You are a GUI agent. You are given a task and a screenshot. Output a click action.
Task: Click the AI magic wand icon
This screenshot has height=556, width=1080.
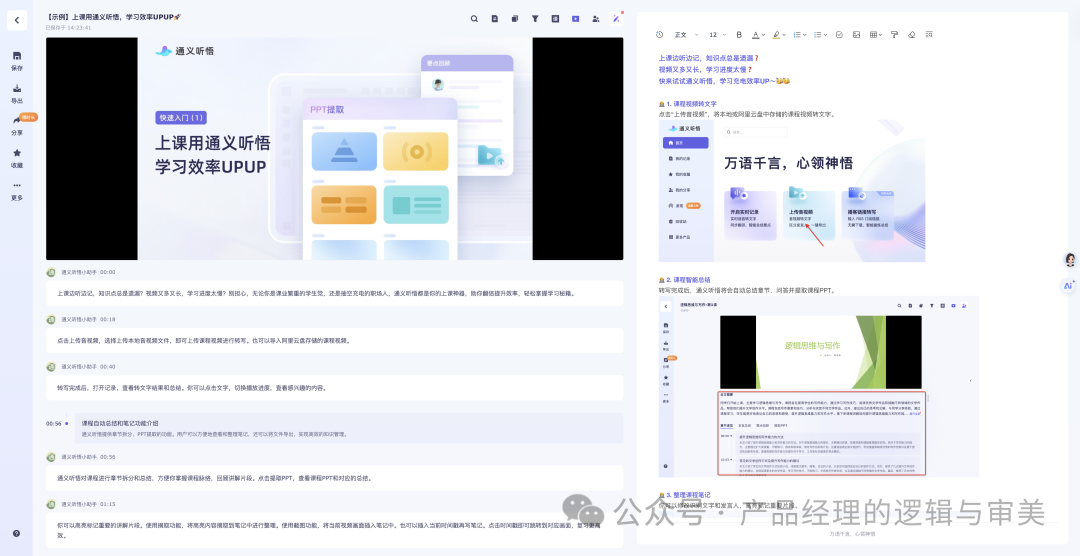tap(616, 19)
